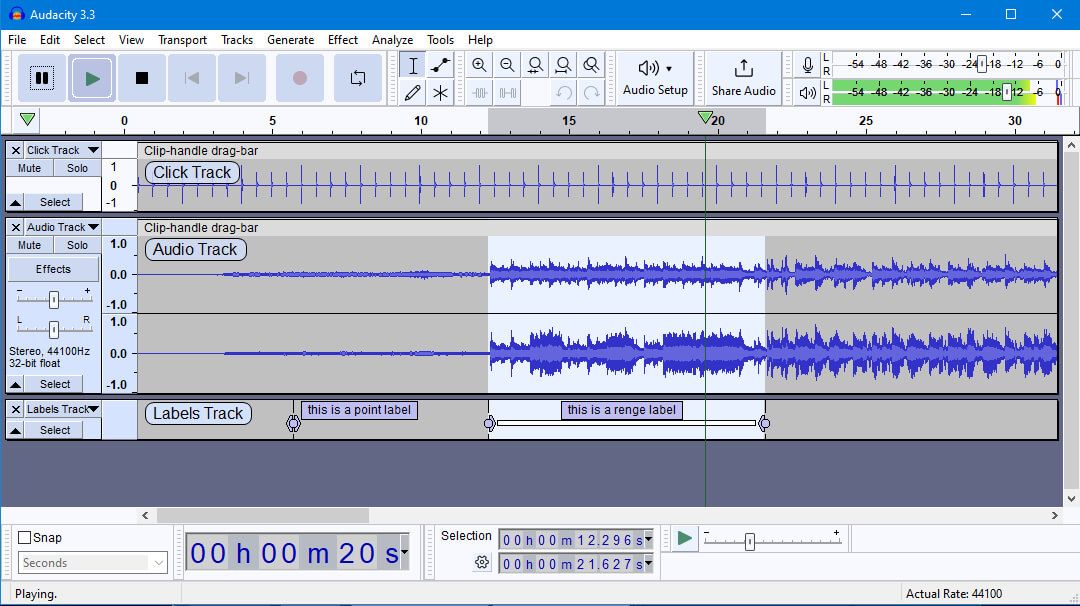Close the Click Track
Viewport: 1080px width, 606px height.
[15, 150]
